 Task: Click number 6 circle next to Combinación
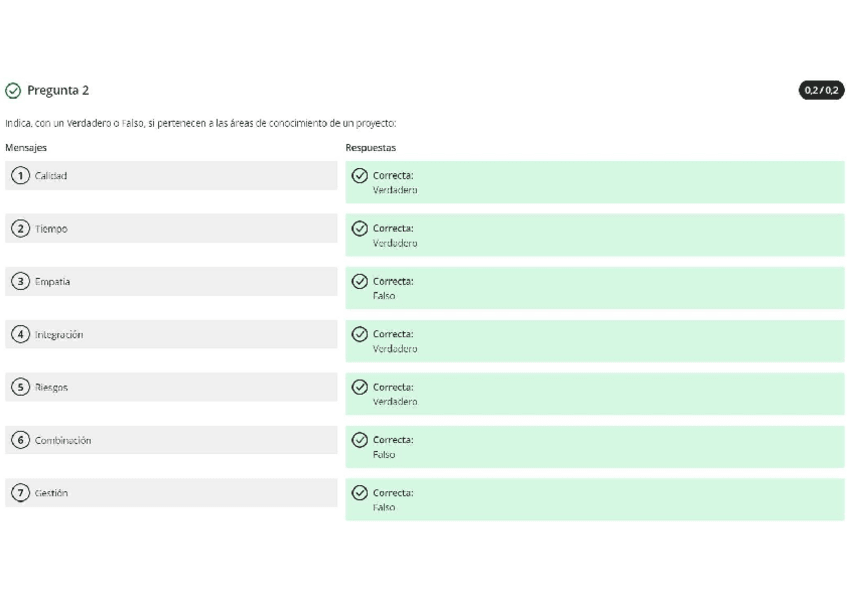(x=20, y=440)
